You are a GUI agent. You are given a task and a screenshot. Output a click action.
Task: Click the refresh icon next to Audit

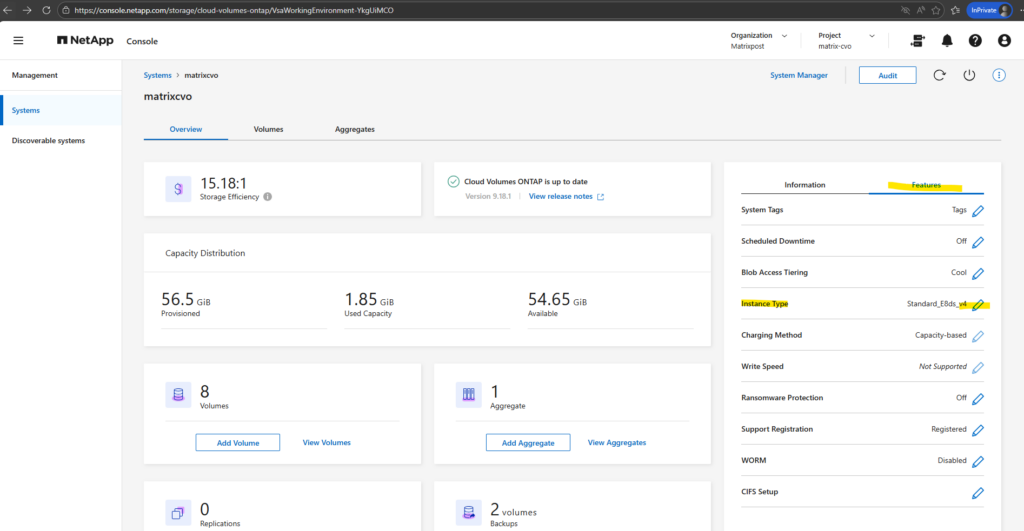click(x=938, y=76)
